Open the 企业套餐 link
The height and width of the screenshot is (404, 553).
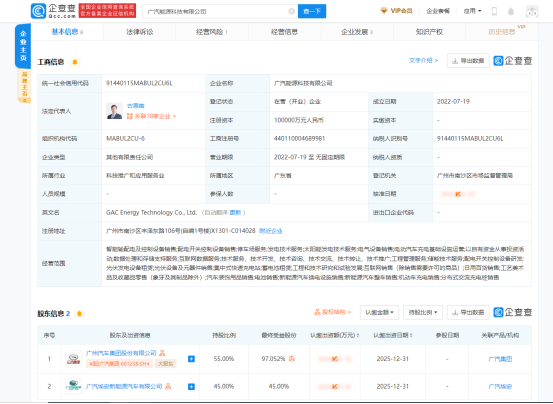coord(438,11)
